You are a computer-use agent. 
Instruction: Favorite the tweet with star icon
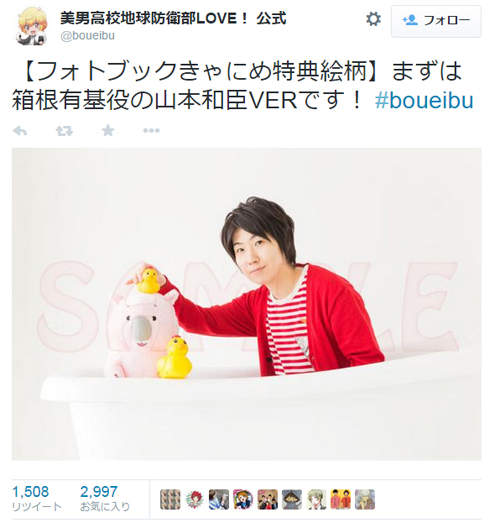pos(108,130)
